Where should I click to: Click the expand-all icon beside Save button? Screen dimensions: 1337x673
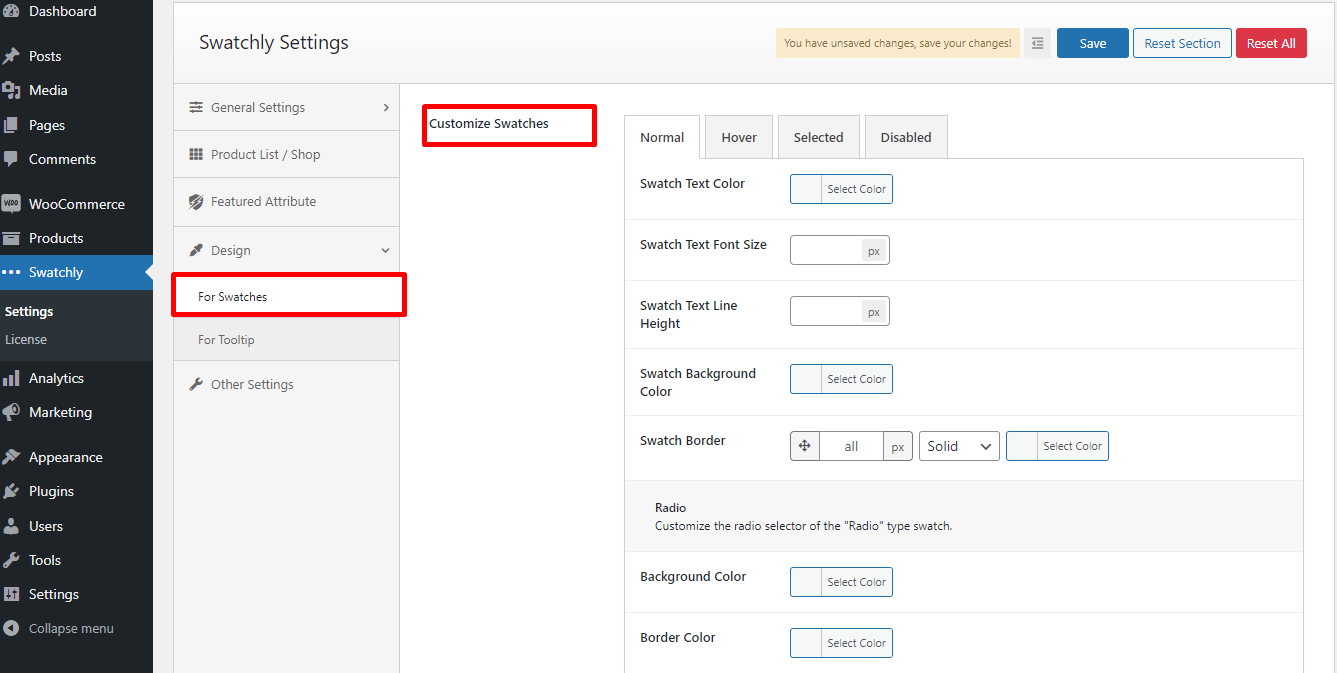pyautogui.click(x=1038, y=43)
